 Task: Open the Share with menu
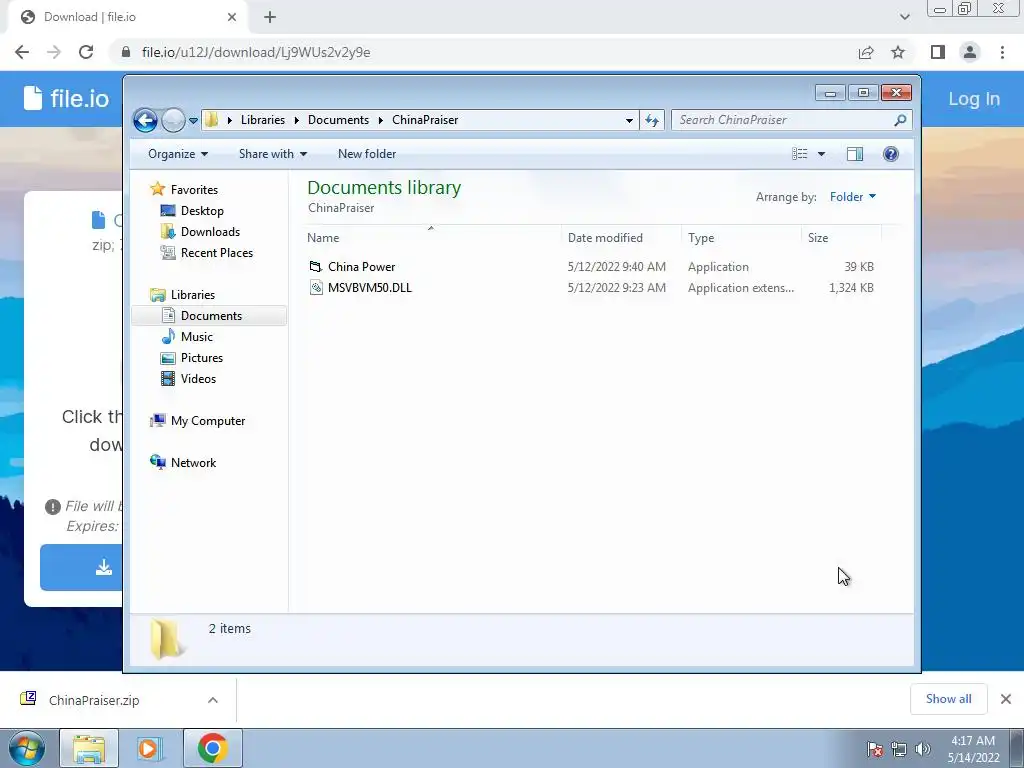272,154
